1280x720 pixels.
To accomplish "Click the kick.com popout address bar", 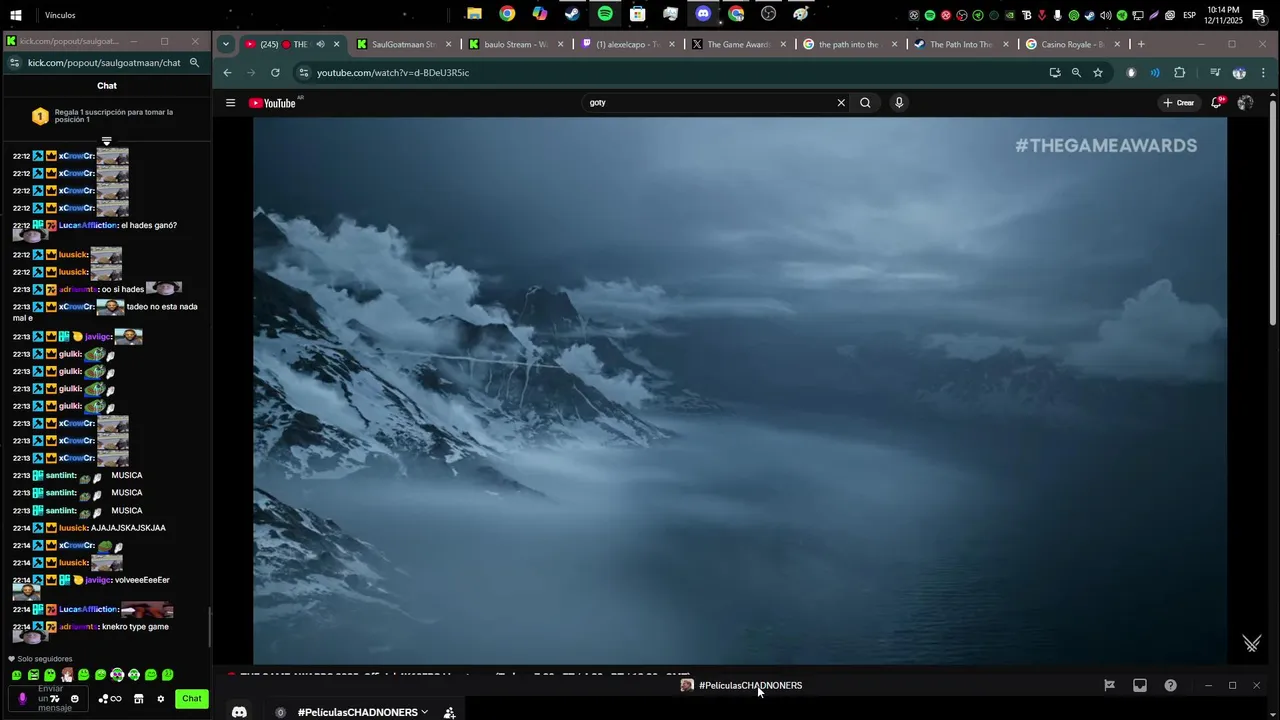I will (104, 63).
